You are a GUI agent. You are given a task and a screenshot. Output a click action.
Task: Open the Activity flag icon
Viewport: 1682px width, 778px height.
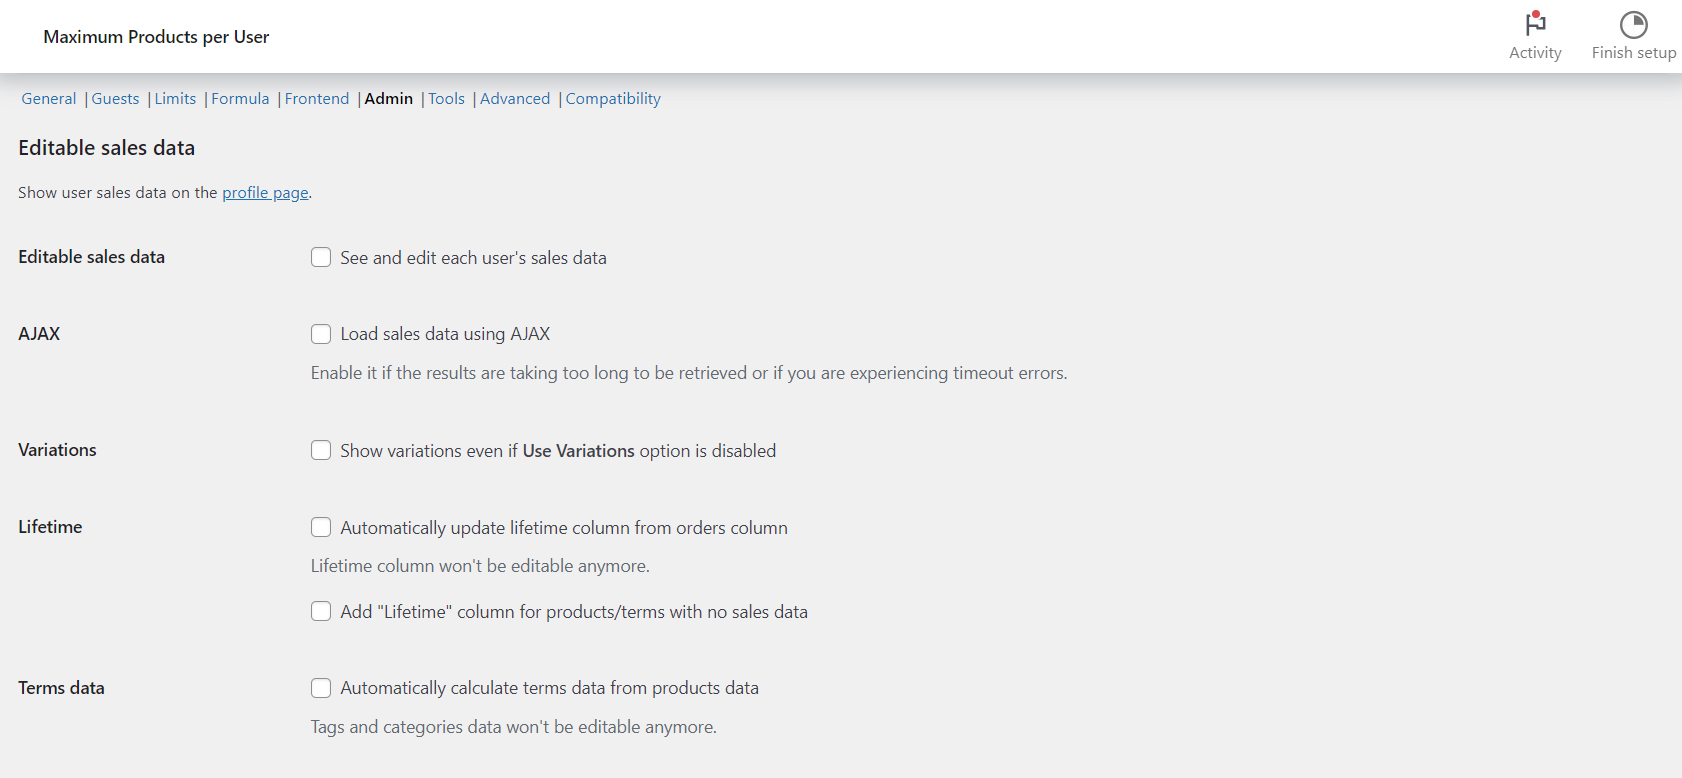pyautogui.click(x=1535, y=23)
